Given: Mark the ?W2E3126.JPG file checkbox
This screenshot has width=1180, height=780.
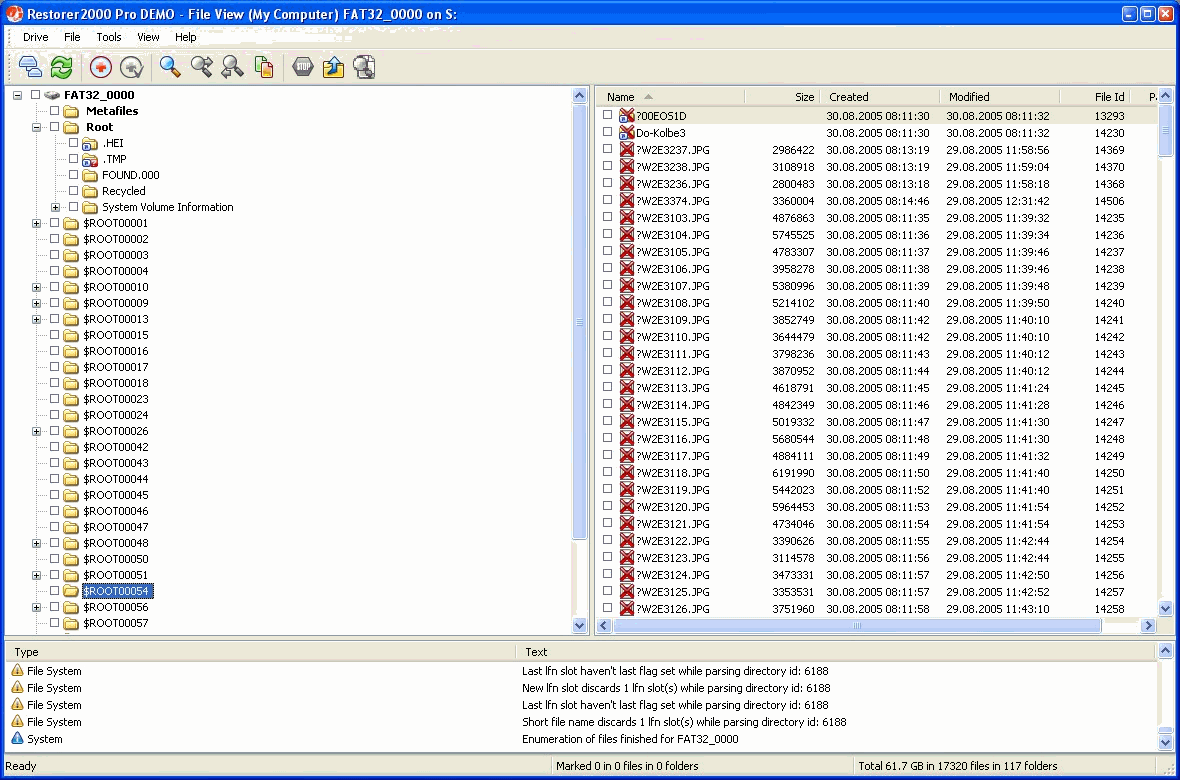Looking at the screenshot, I should (607, 608).
